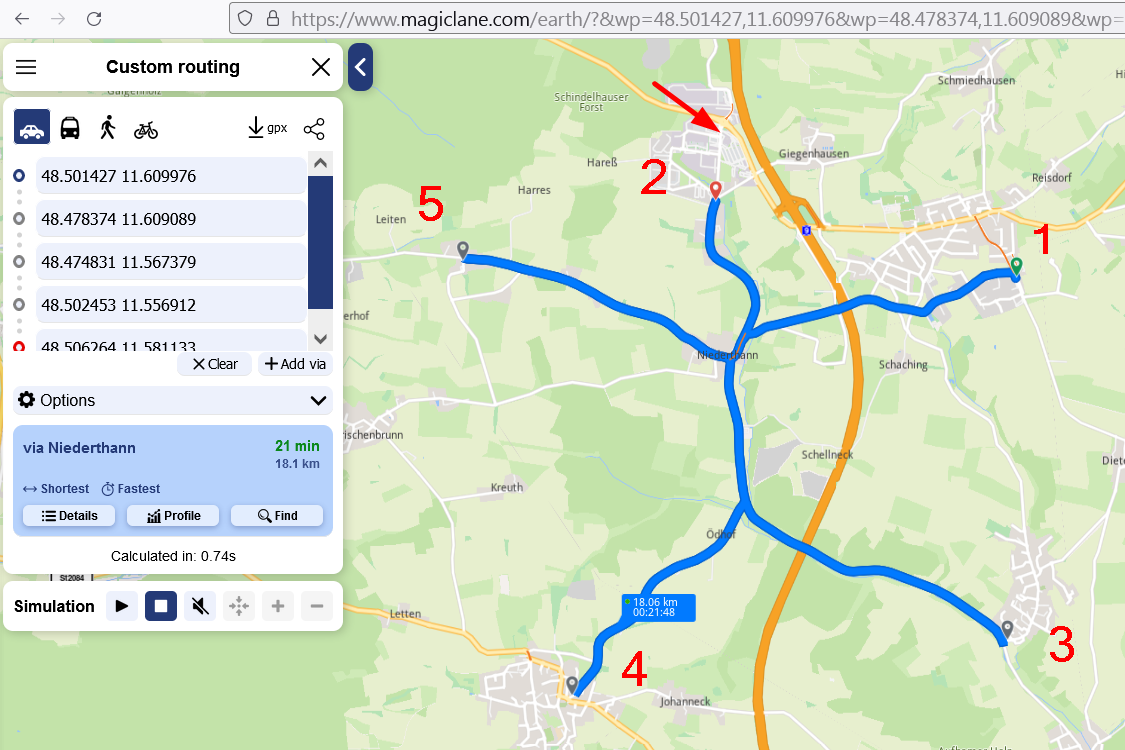
Task: Click the Kreuth label on the map
Action: (x=507, y=487)
